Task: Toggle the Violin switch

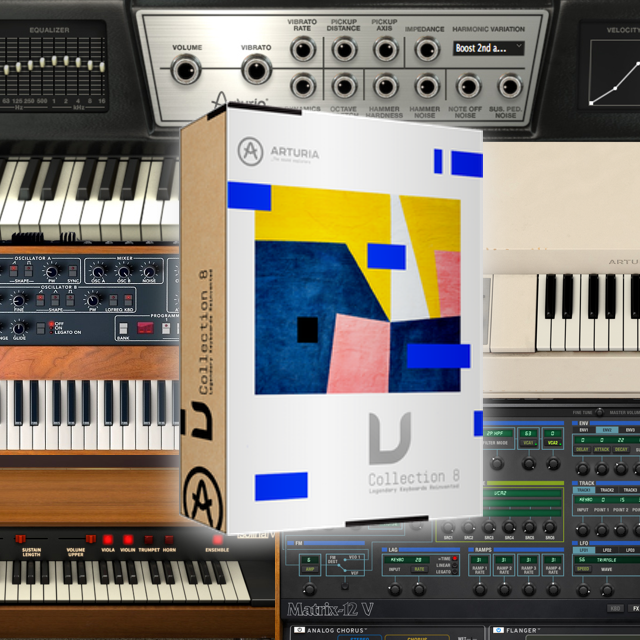Action: click(x=125, y=538)
